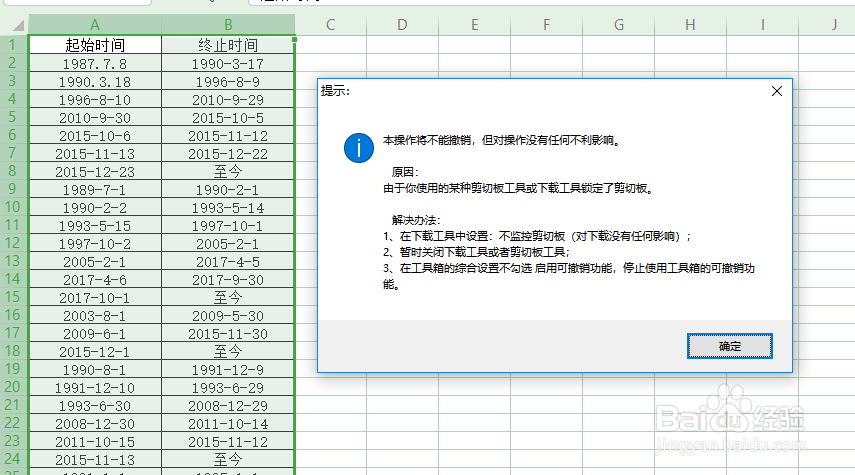Select the cell containing 1990-3-17
Screen dimensions: 855x475
click(x=228, y=63)
